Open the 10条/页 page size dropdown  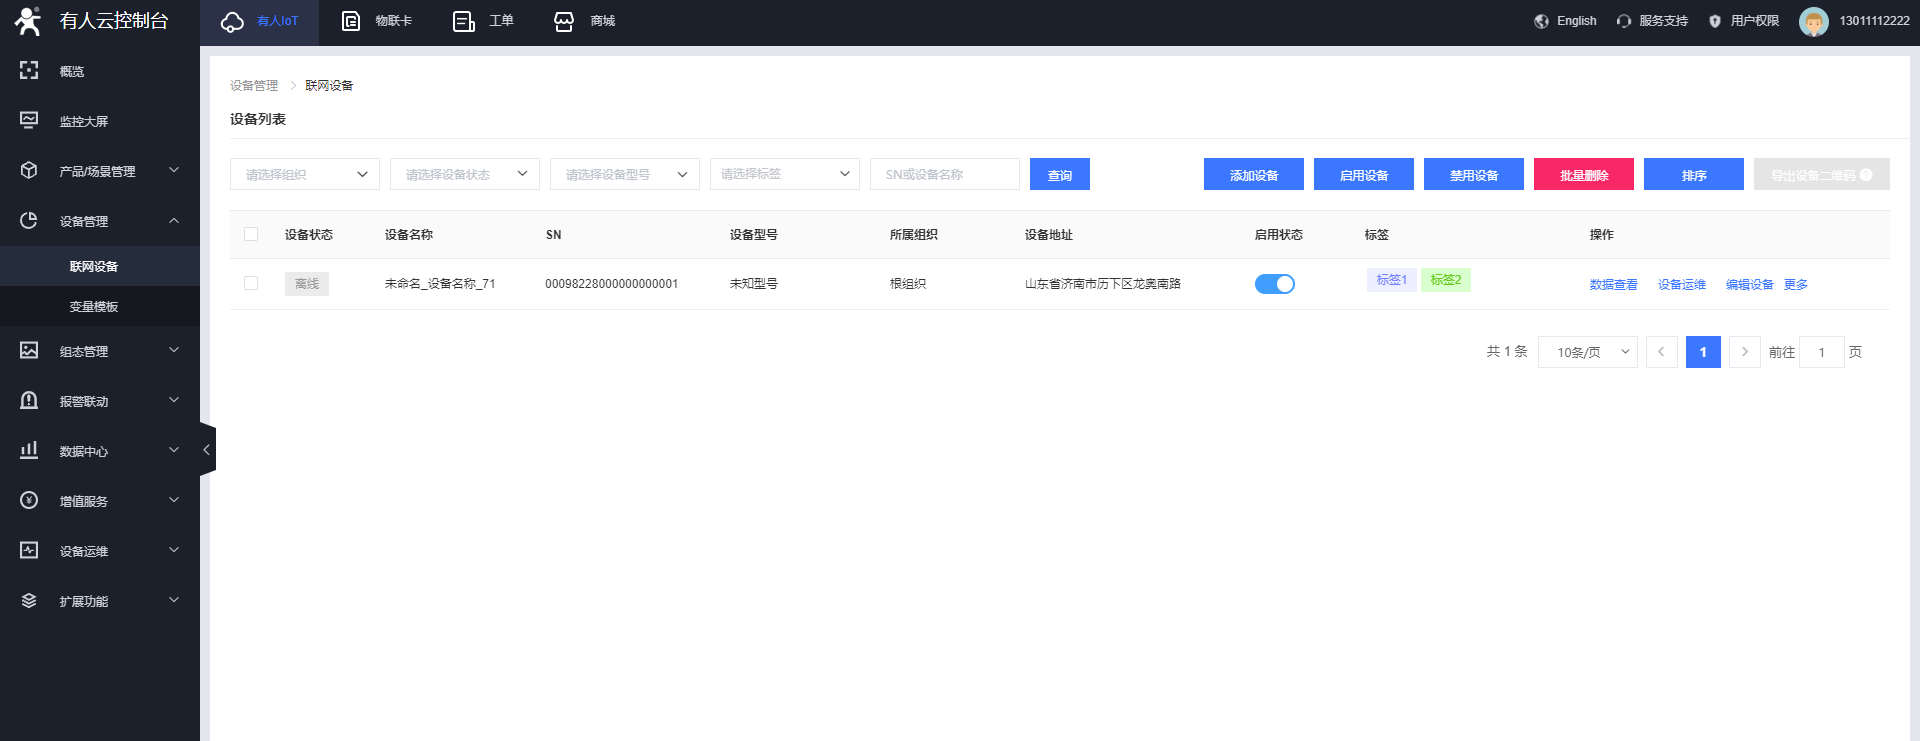tap(1588, 352)
